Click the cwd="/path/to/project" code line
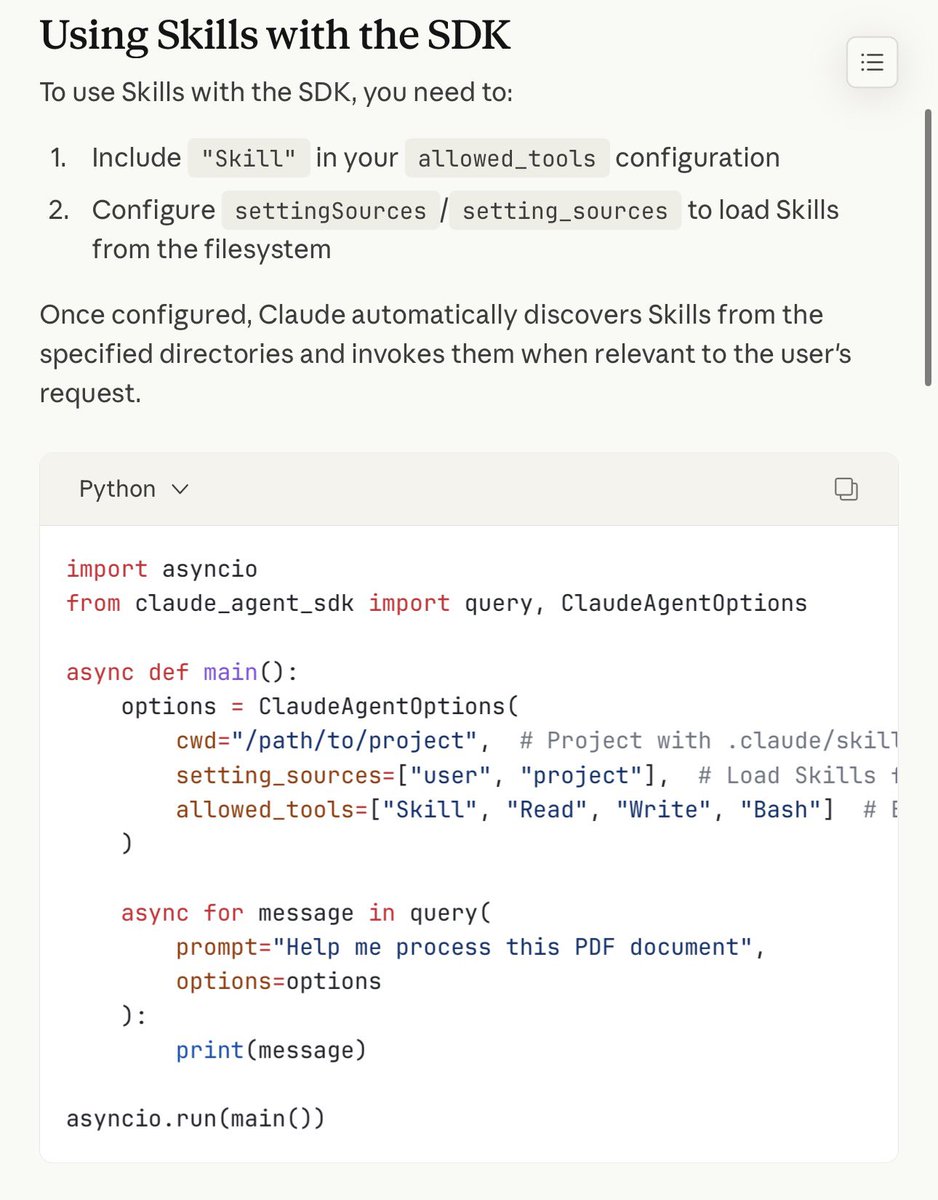Screen dimensions: 938x1200 (537, 741)
